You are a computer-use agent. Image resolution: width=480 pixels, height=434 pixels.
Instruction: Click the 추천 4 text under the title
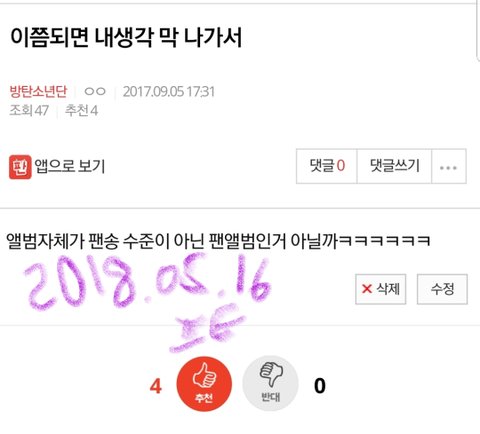(81, 111)
